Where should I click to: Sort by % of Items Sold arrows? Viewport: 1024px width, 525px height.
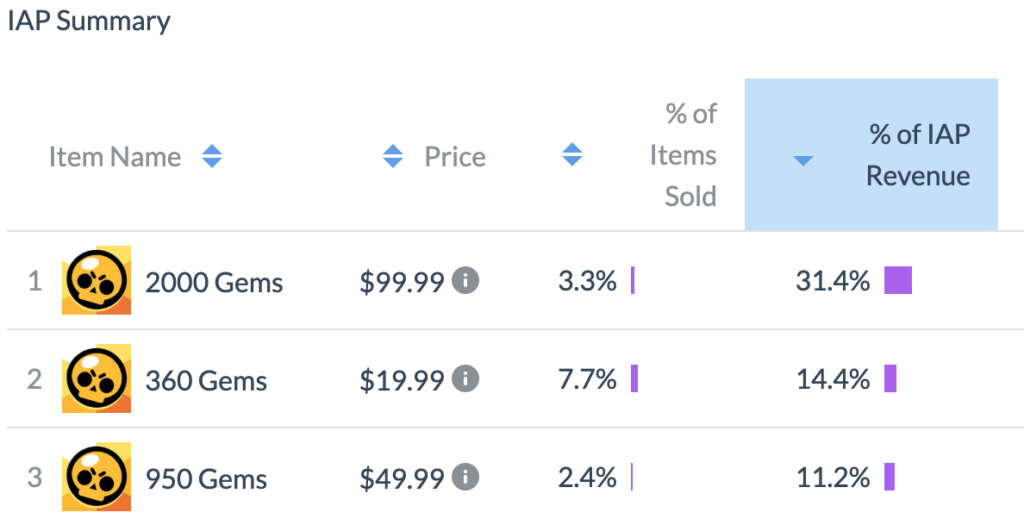coord(572,155)
